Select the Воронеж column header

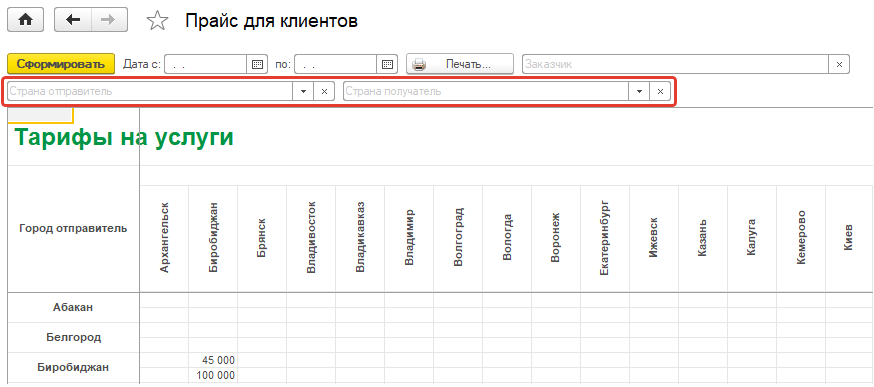click(556, 238)
